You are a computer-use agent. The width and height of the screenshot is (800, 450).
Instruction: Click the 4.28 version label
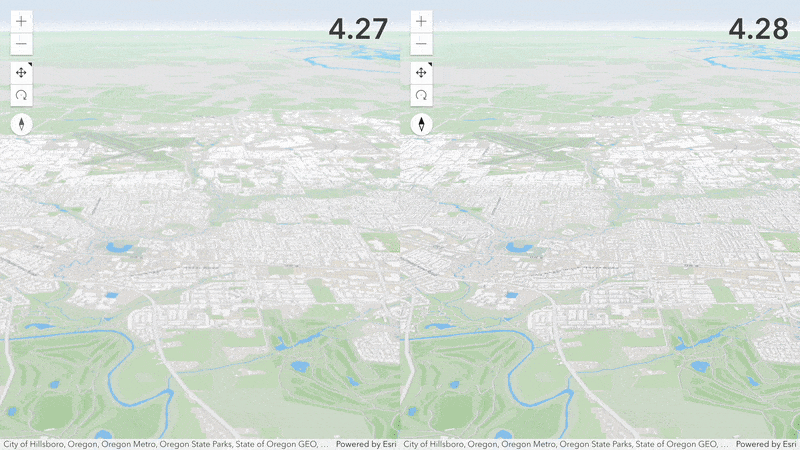pyautogui.click(x=758, y=29)
